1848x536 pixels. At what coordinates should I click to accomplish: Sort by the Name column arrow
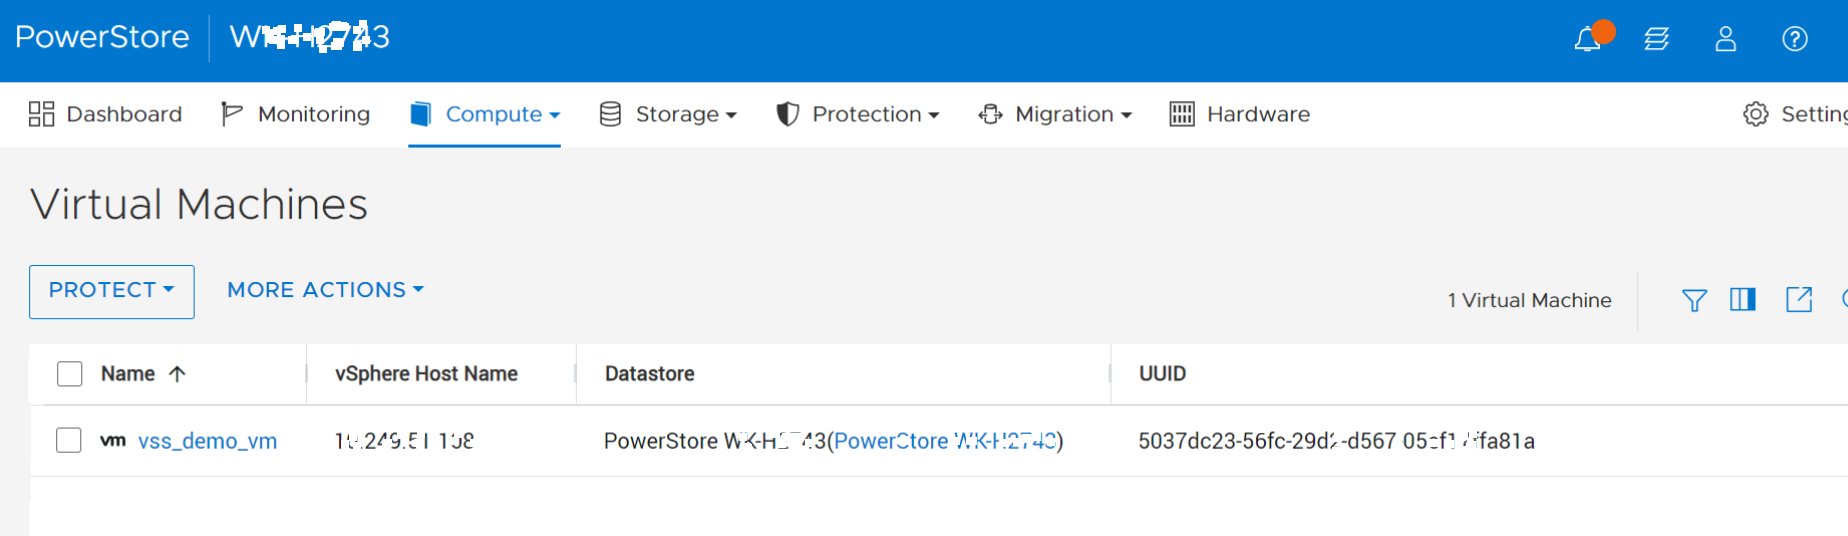(x=178, y=374)
